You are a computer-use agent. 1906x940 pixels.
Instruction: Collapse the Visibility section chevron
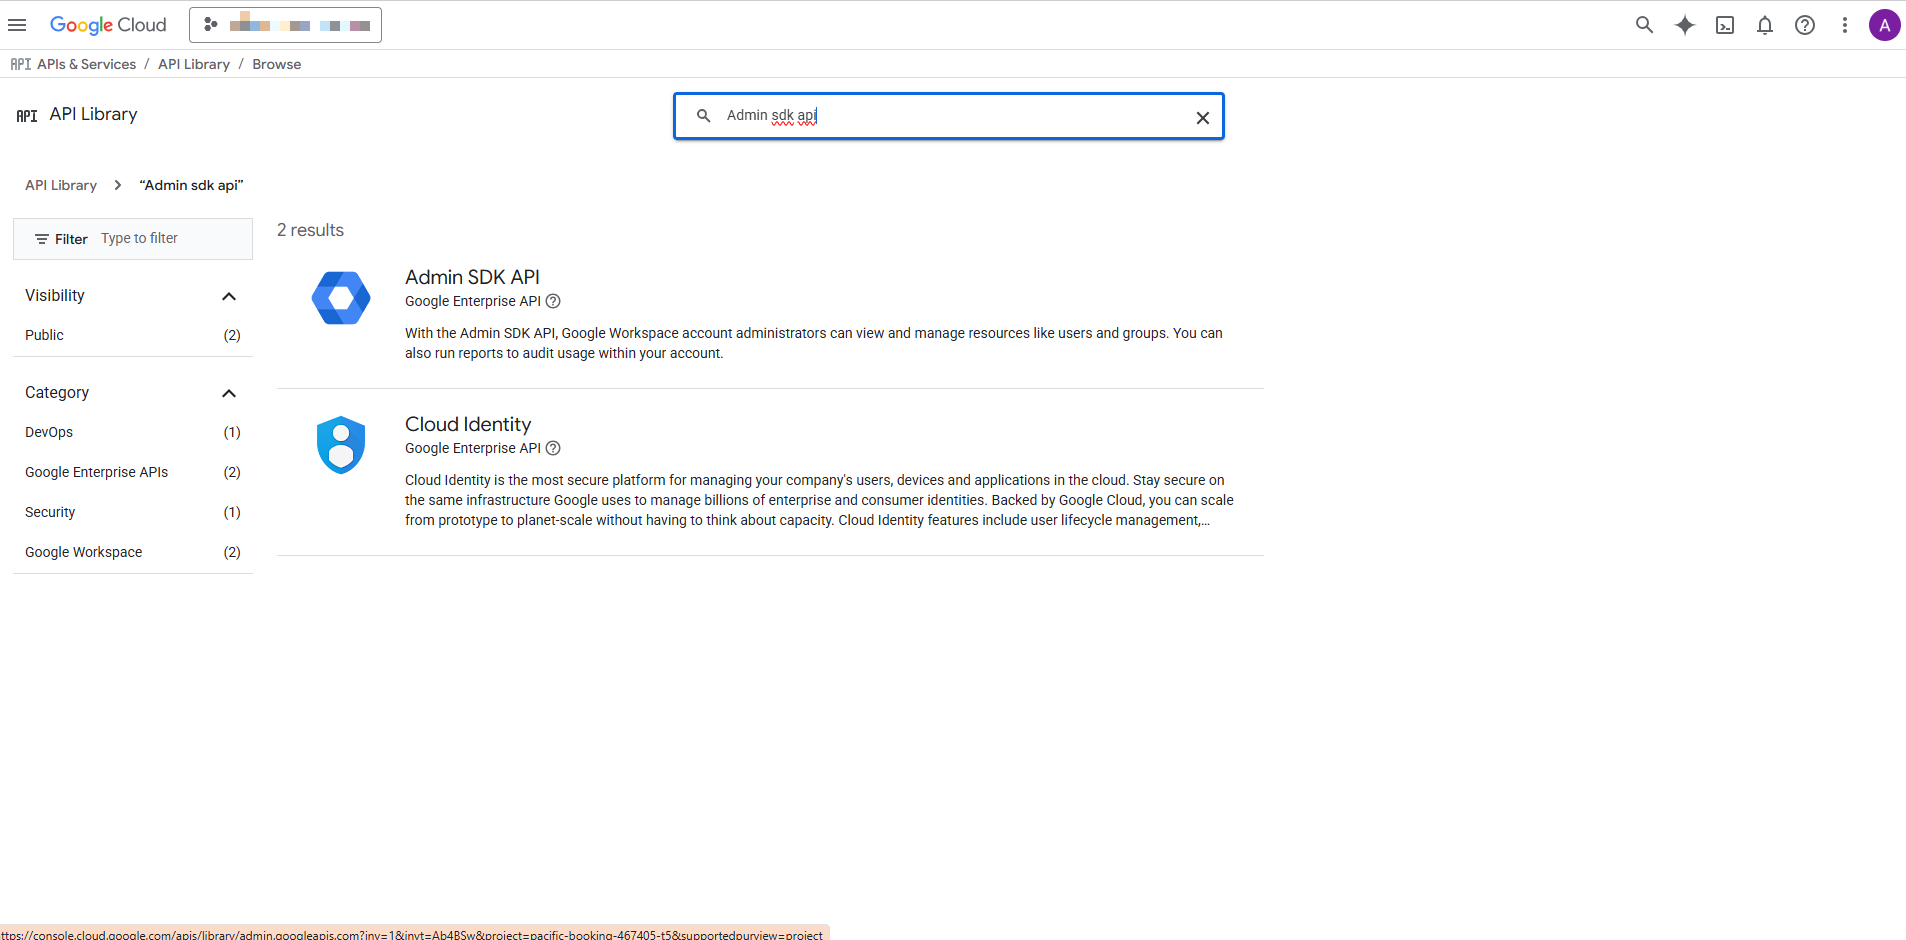point(229,296)
